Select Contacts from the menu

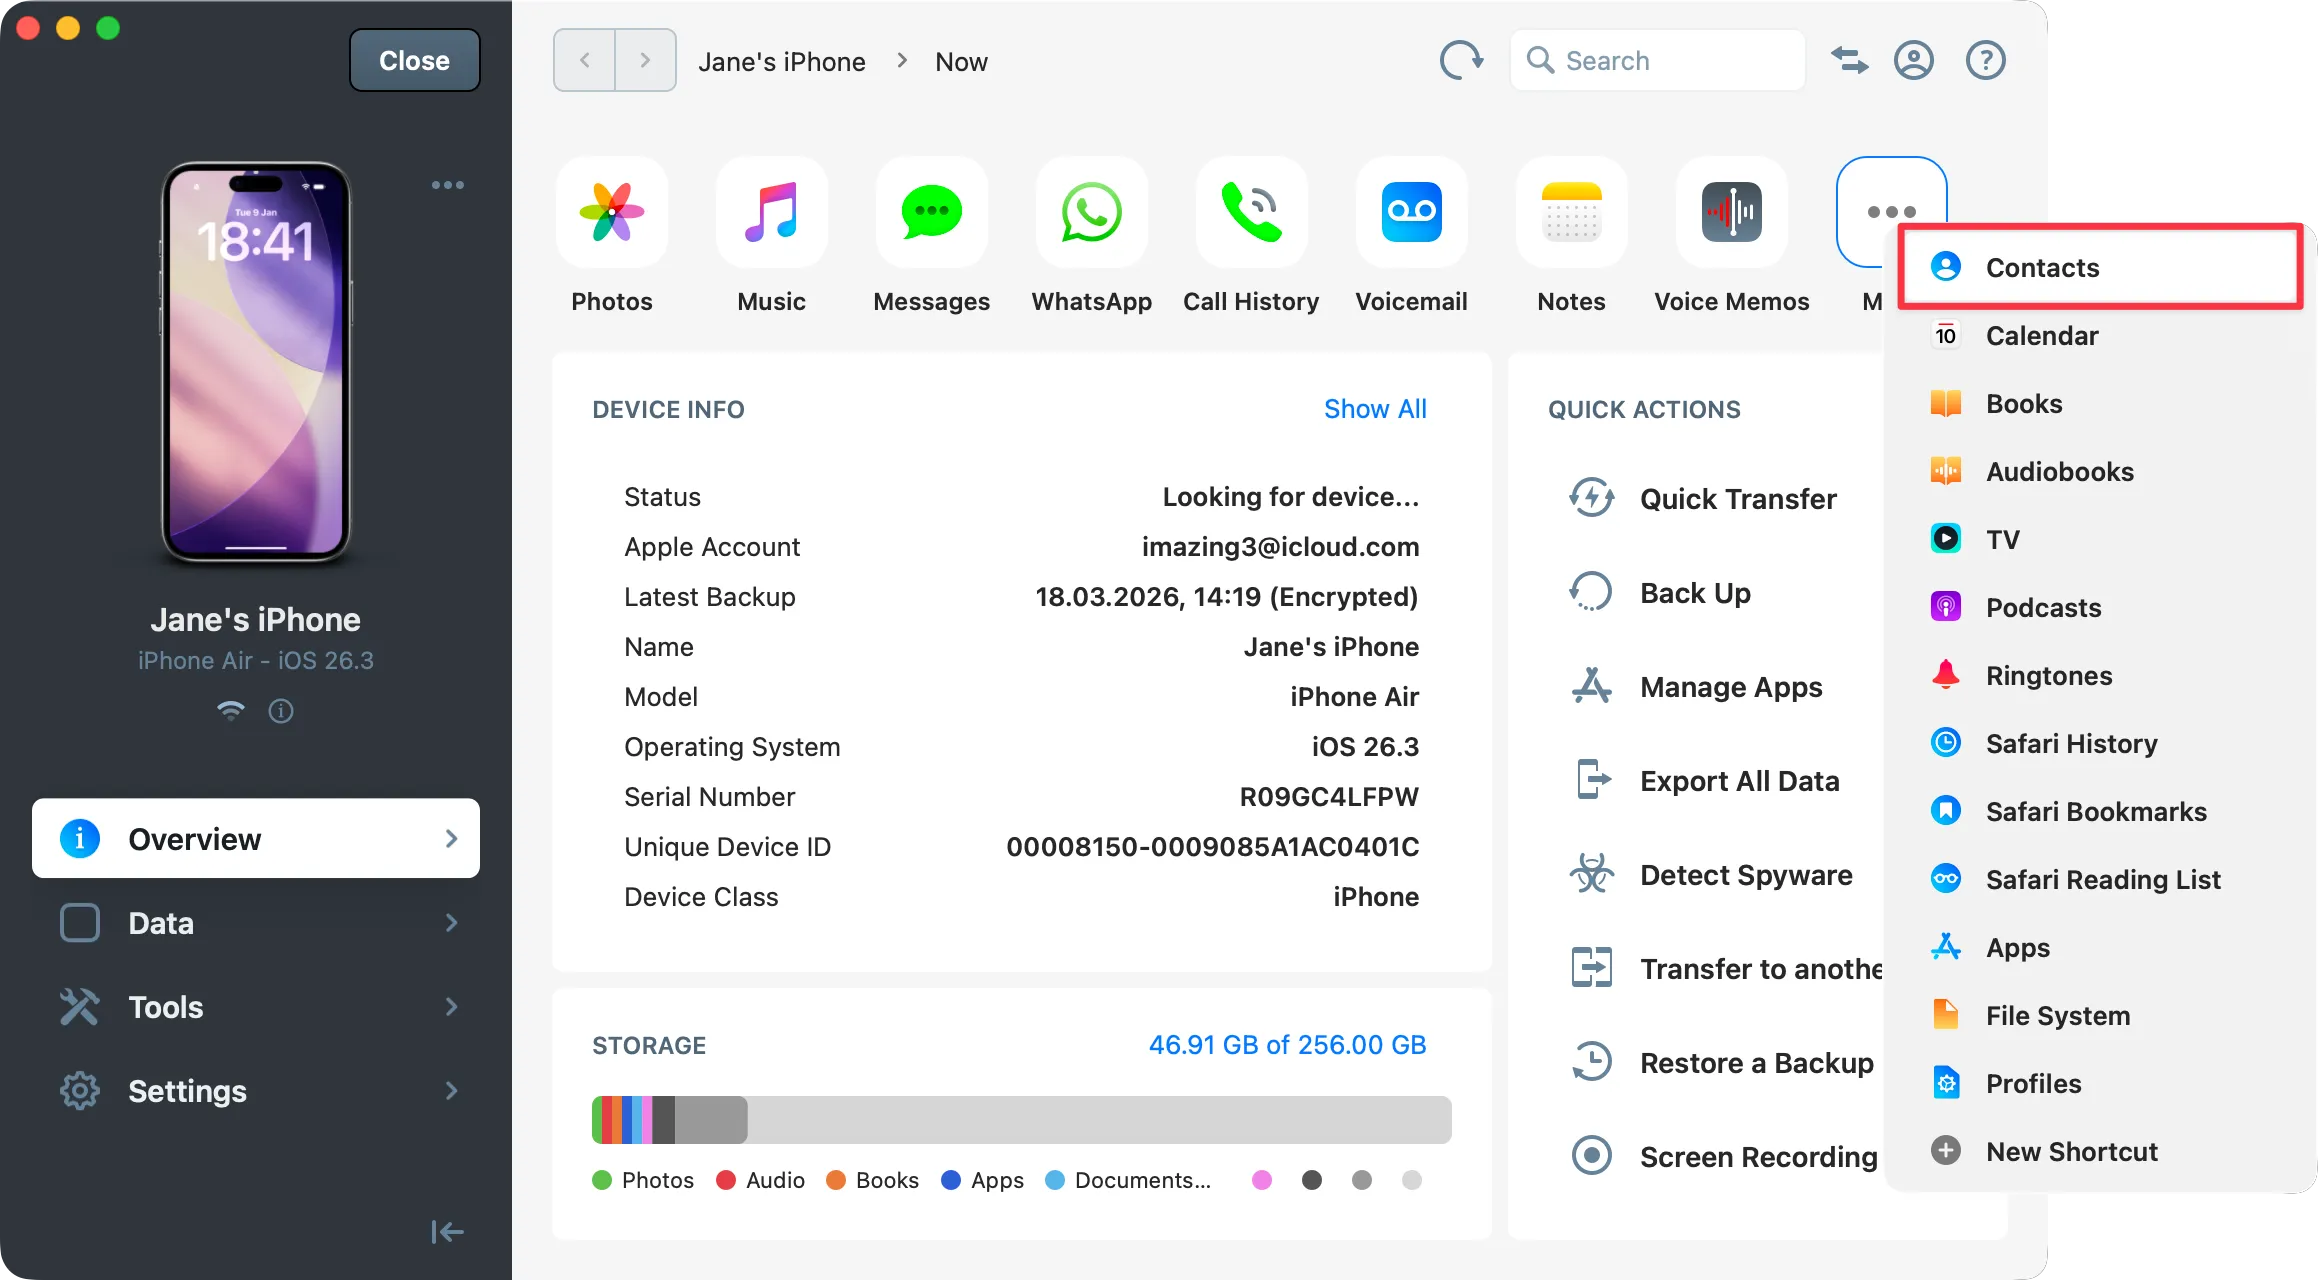pyautogui.click(x=2040, y=267)
